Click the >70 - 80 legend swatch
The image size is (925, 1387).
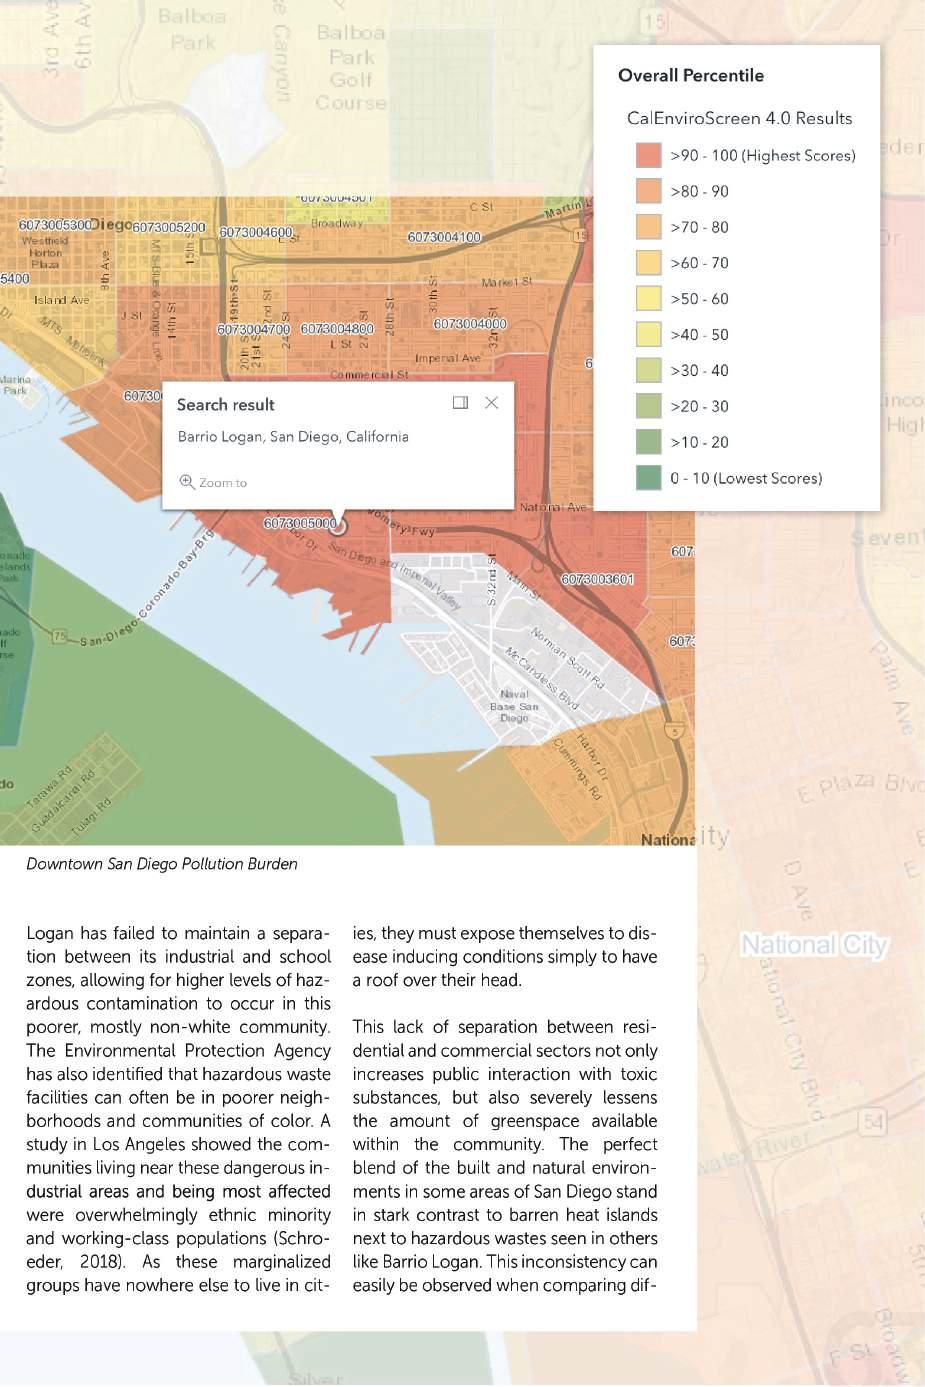tap(649, 227)
